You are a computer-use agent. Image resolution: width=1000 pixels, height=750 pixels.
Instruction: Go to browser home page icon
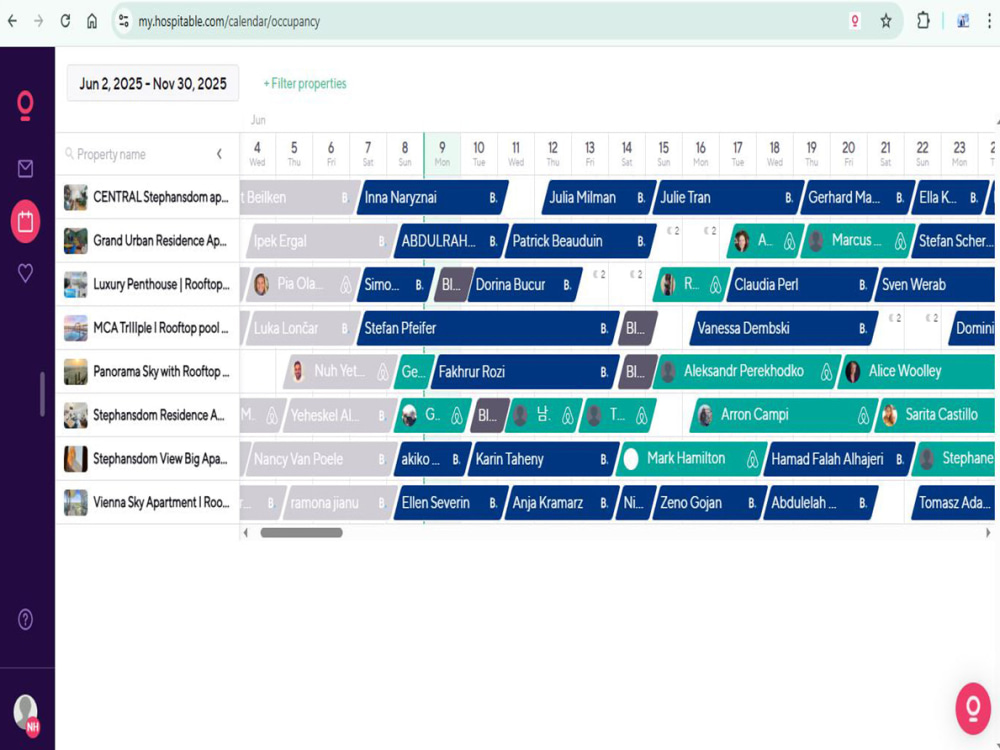(x=92, y=21)
